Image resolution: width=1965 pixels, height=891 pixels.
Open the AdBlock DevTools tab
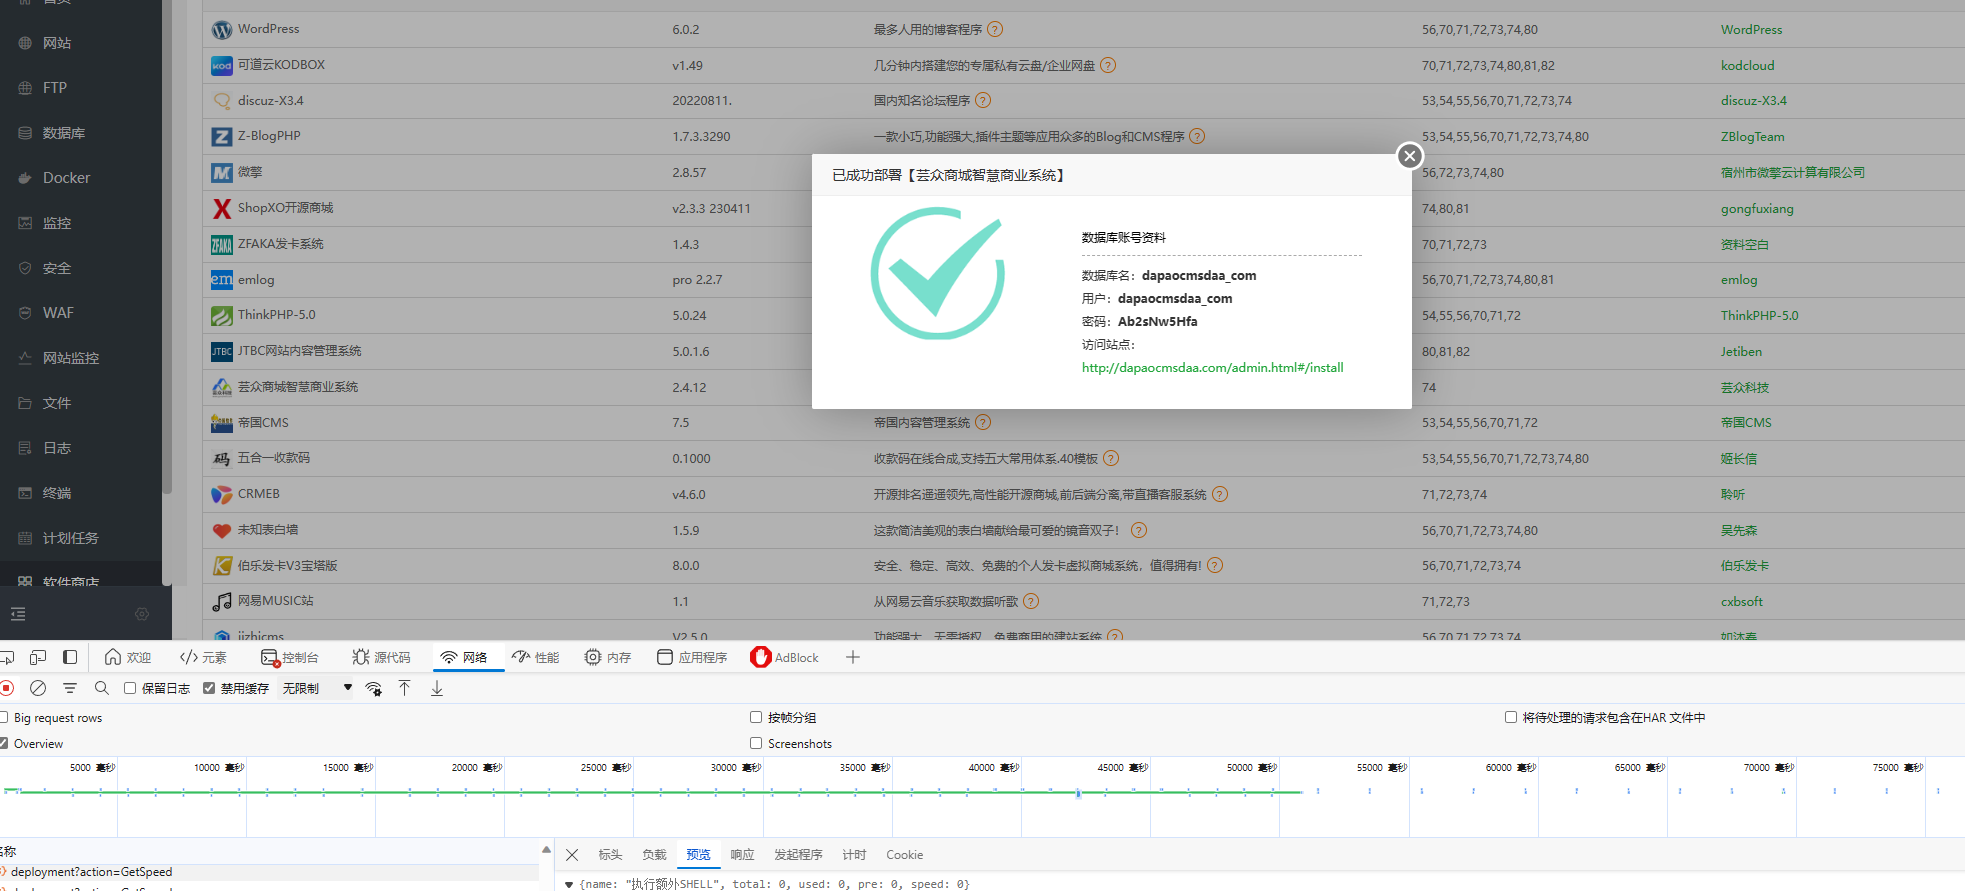click(x=785, y=657)
